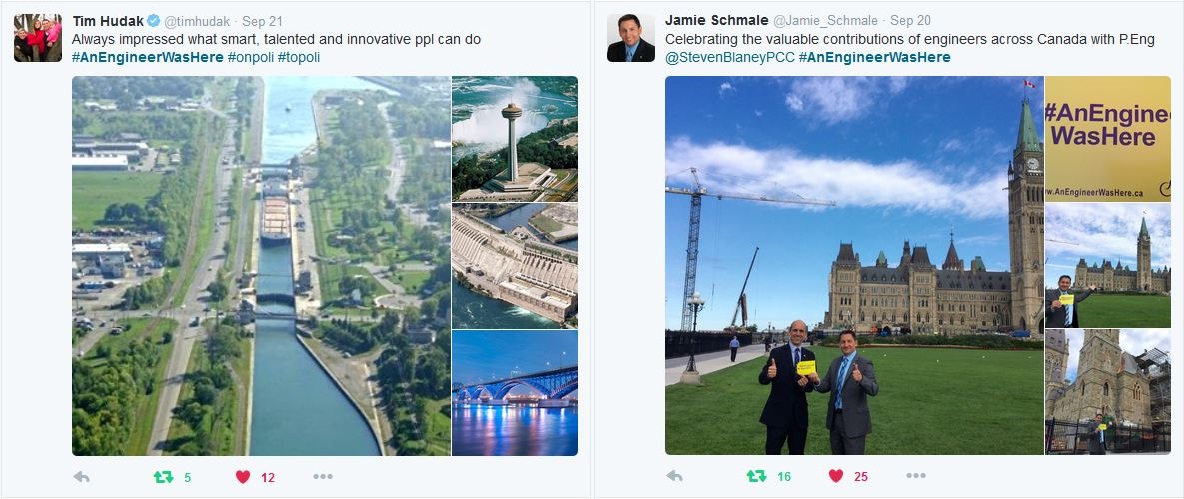Open the Tim Hudak name link
This screenshot has width=1184, height=499.
(x=108, y=20)
